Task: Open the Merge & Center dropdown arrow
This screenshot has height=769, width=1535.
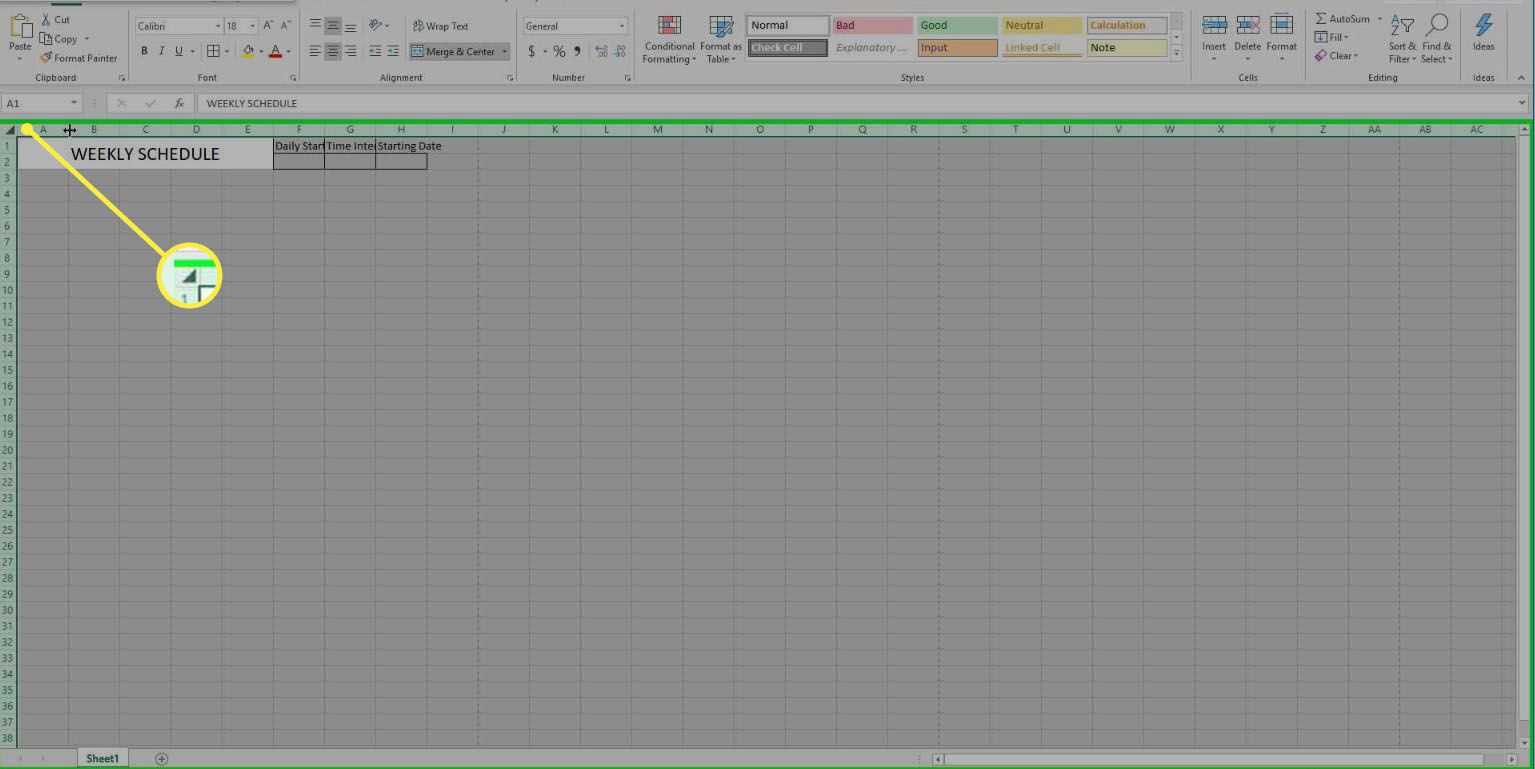Action: pyautogui.click(x=504, y=51)
